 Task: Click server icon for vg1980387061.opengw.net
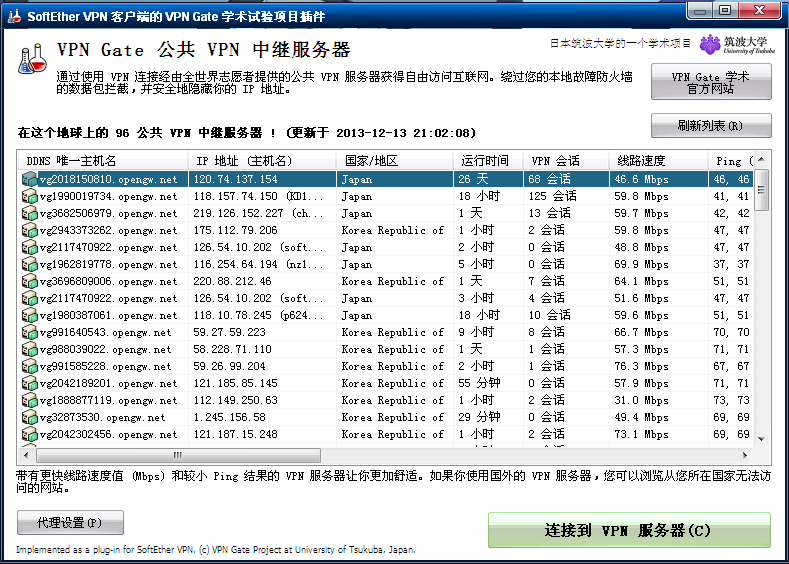30,315
